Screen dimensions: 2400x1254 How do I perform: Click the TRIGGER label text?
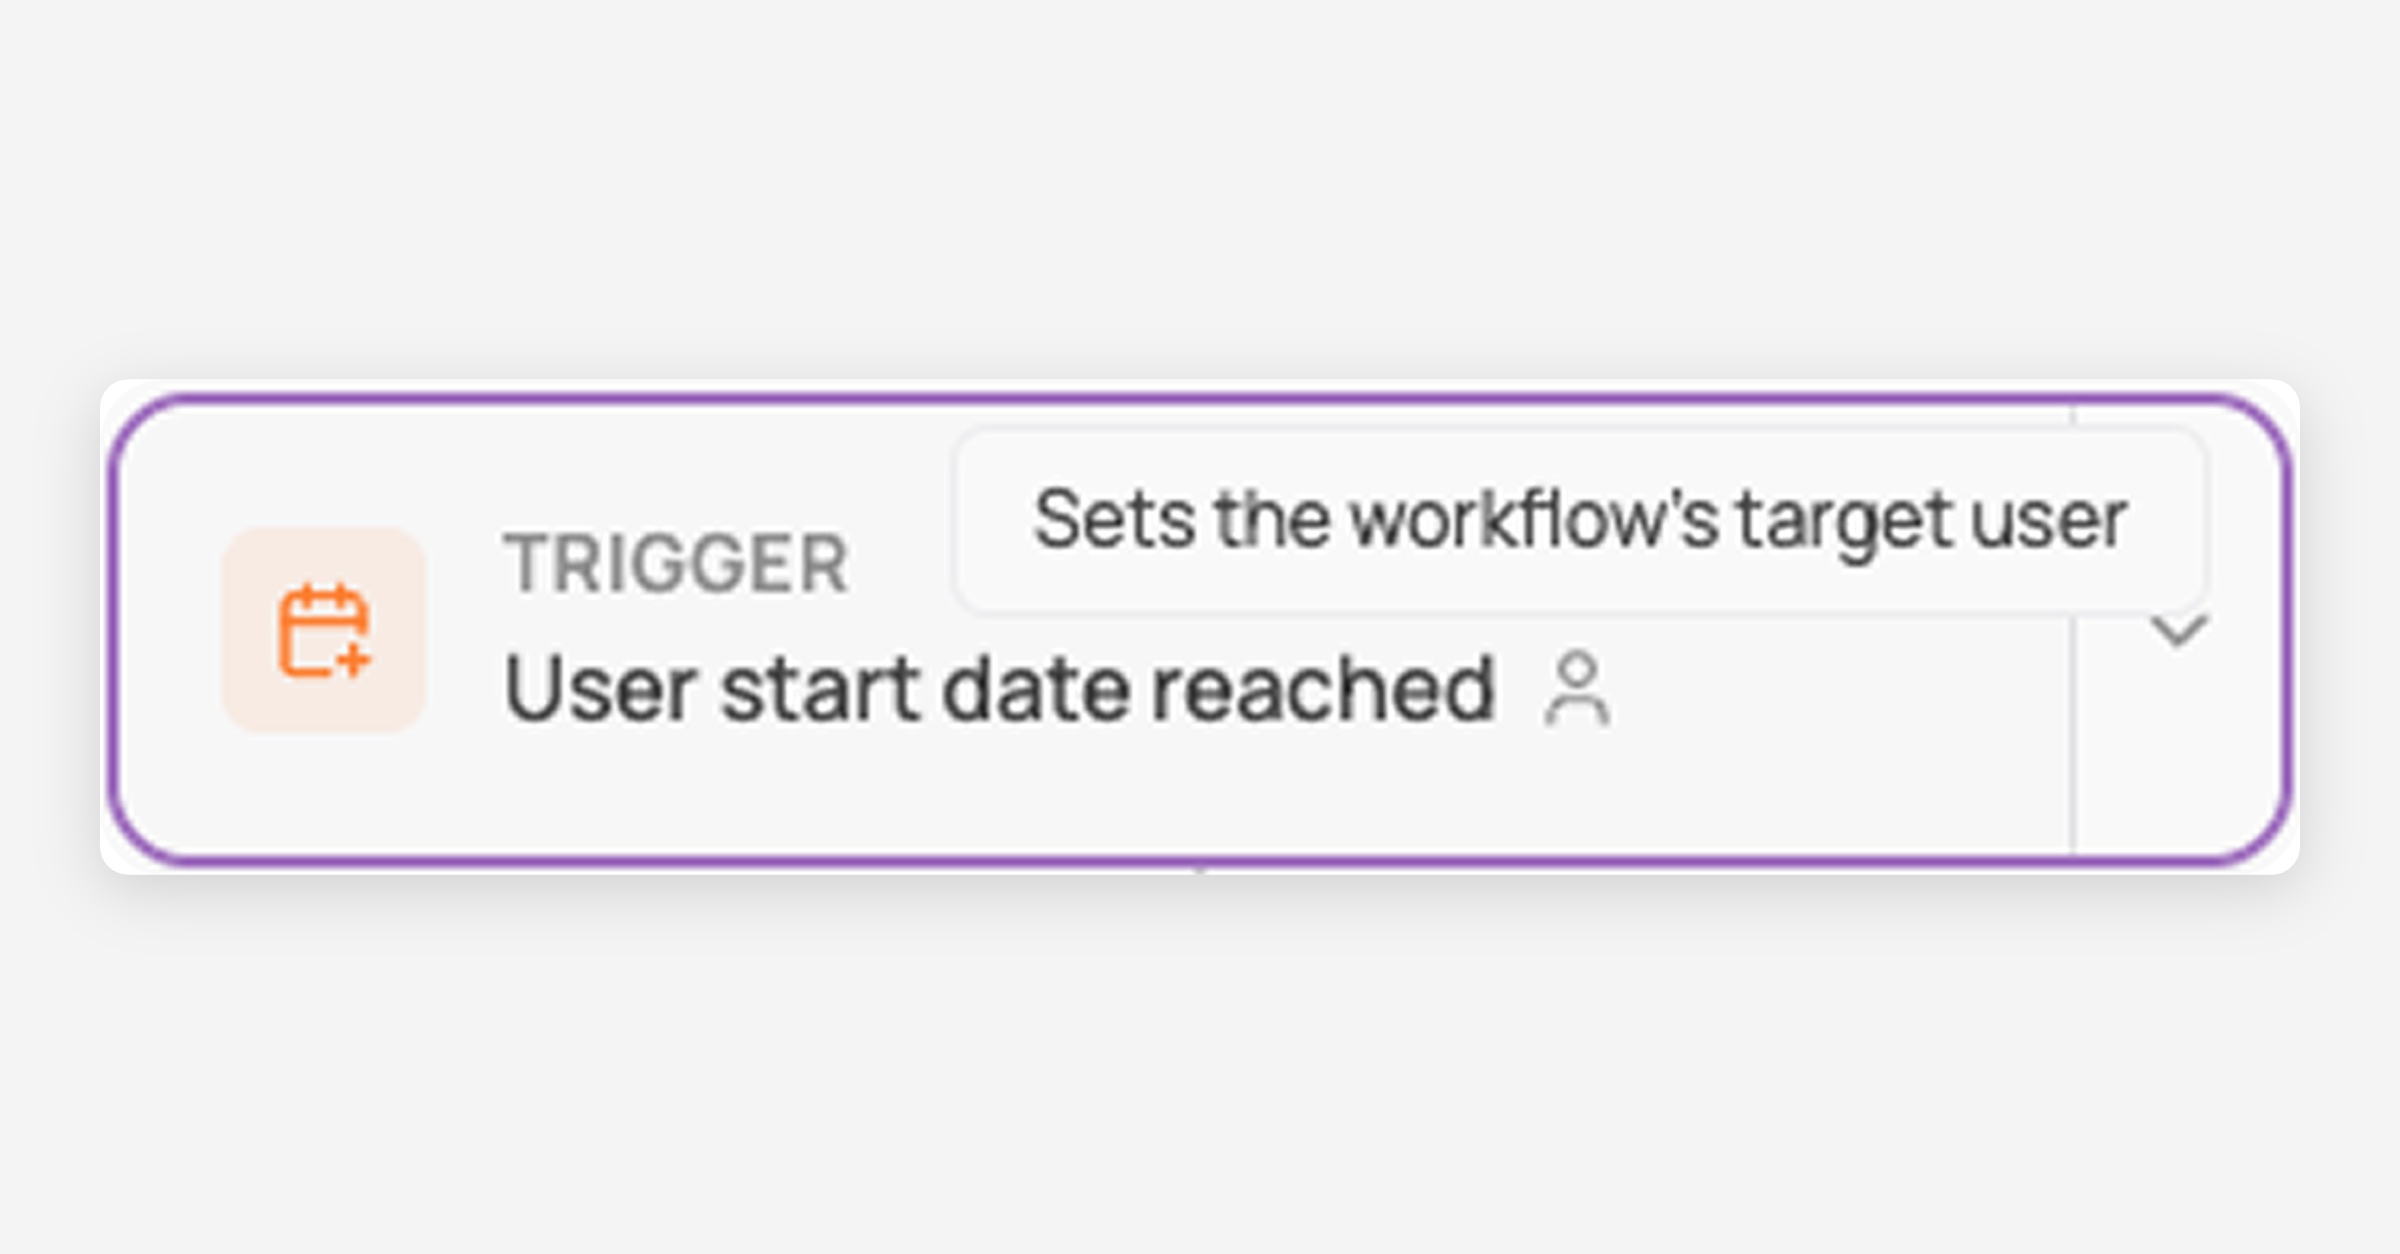coord(676,564)
